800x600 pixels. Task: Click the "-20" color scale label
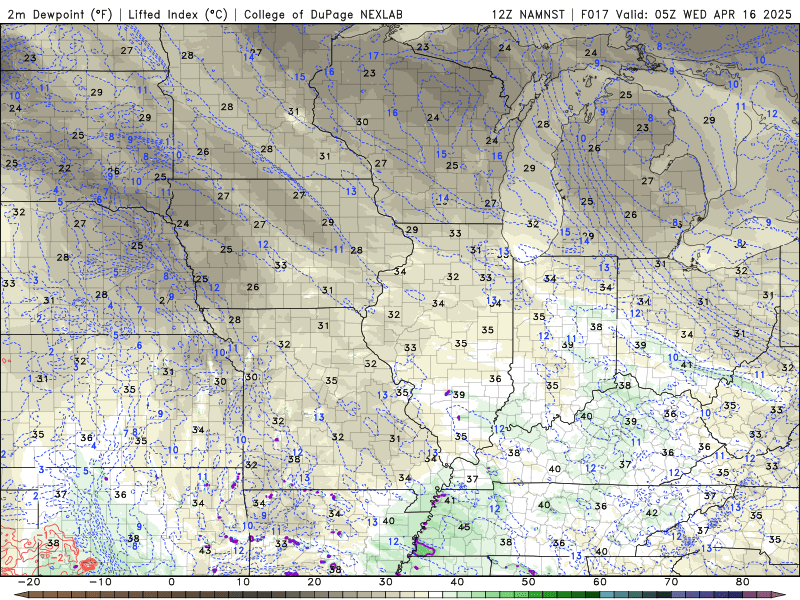pos(29,582)
